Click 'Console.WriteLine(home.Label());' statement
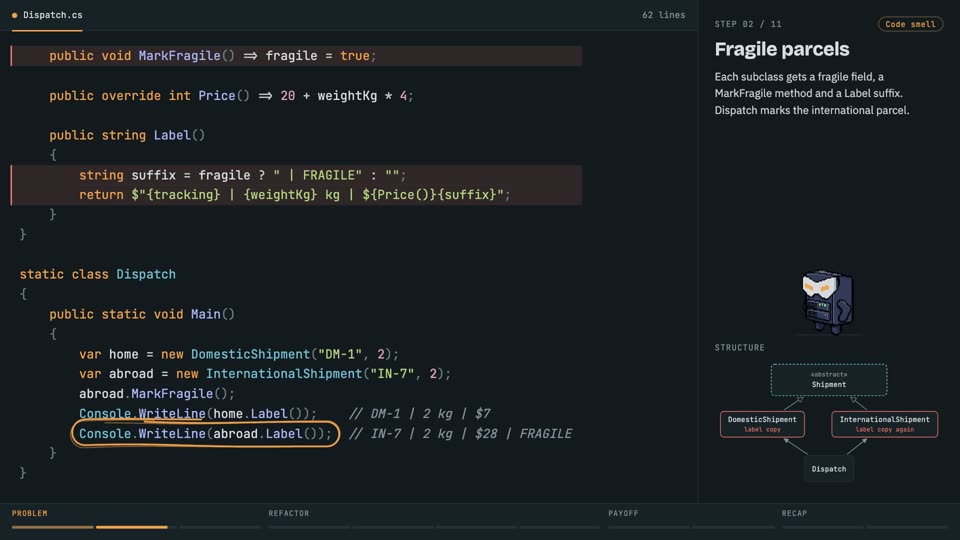 point(198,414)
